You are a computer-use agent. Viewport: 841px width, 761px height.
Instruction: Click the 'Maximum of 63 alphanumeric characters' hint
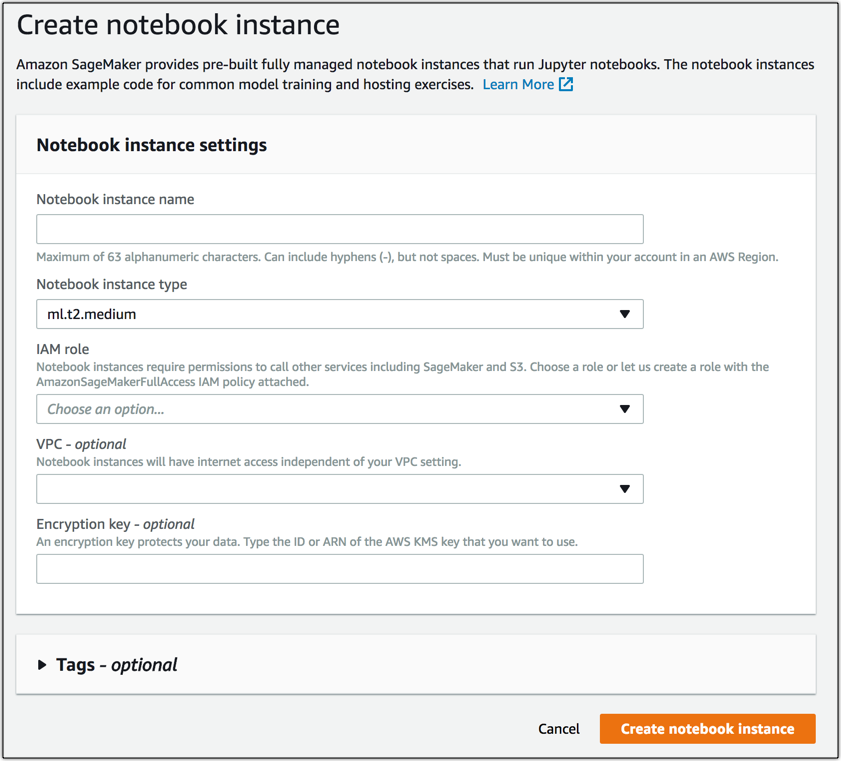click(407, 257)
